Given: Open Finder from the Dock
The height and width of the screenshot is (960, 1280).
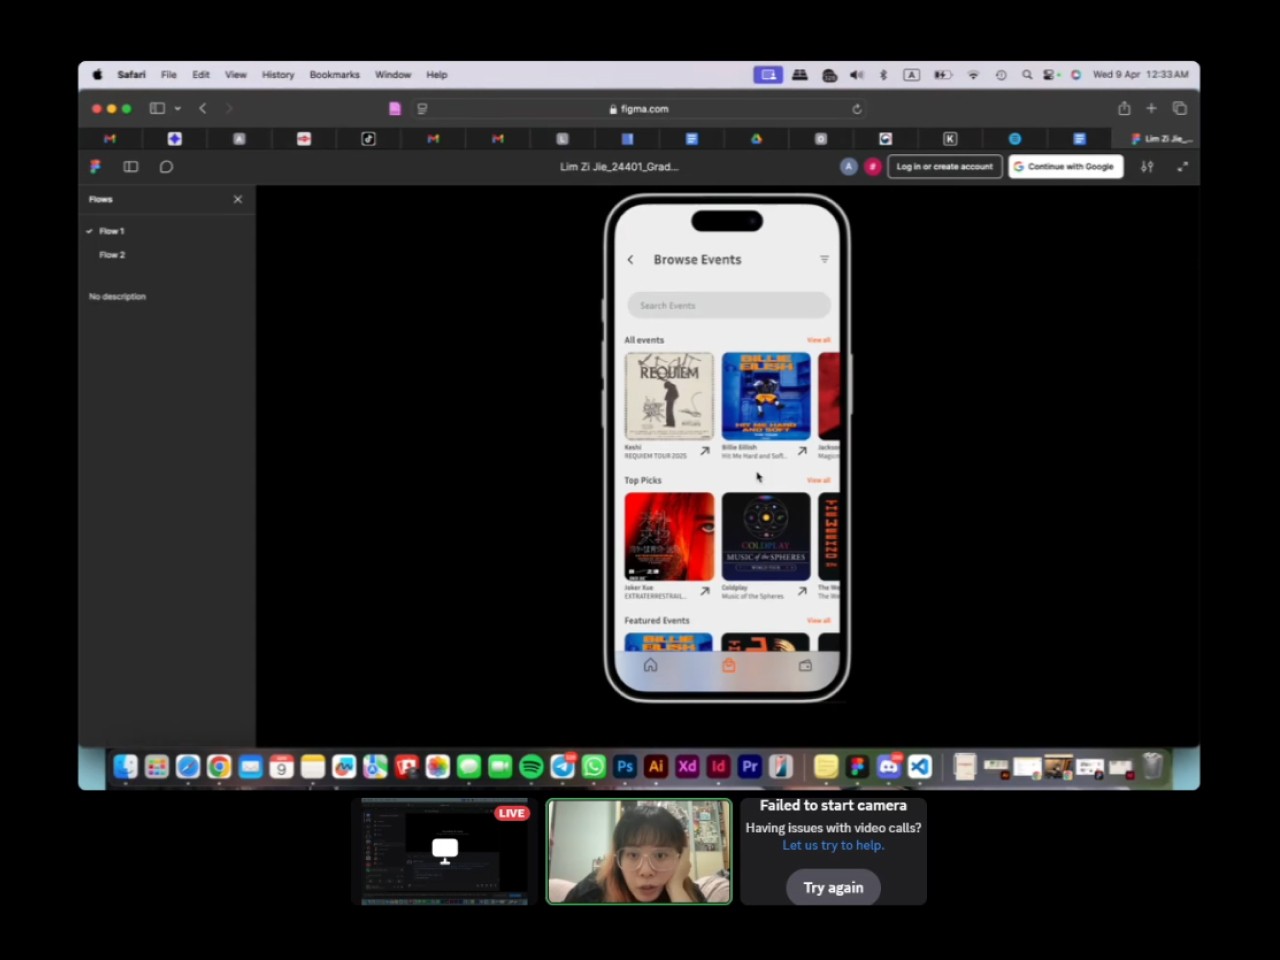Looking at the screenshot, I should coord(125,767).
